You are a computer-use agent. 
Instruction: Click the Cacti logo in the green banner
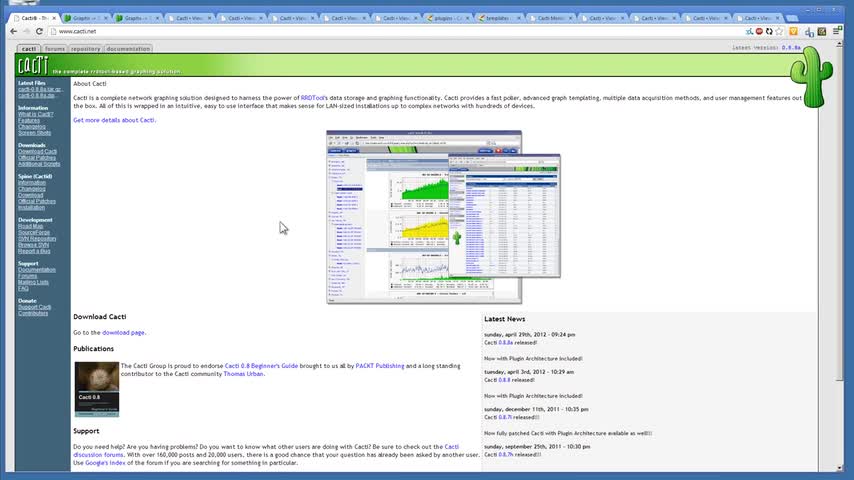33,65
